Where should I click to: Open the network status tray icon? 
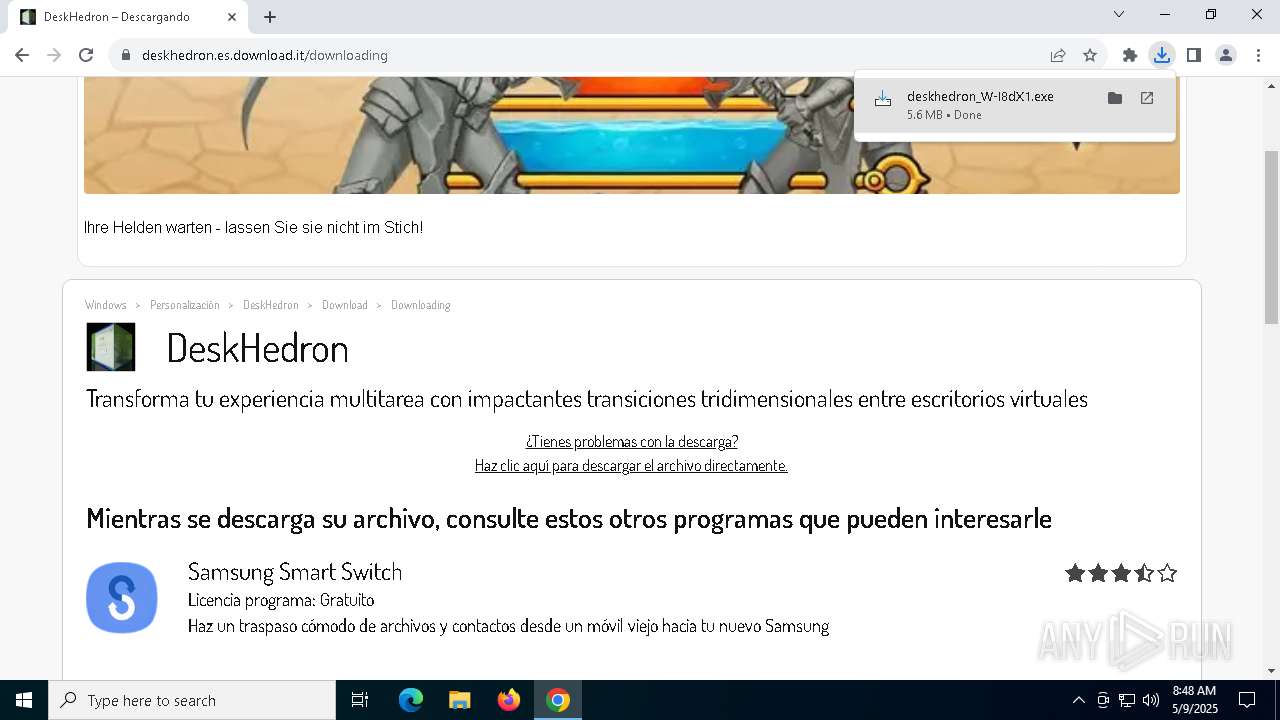coord(1127,700)
